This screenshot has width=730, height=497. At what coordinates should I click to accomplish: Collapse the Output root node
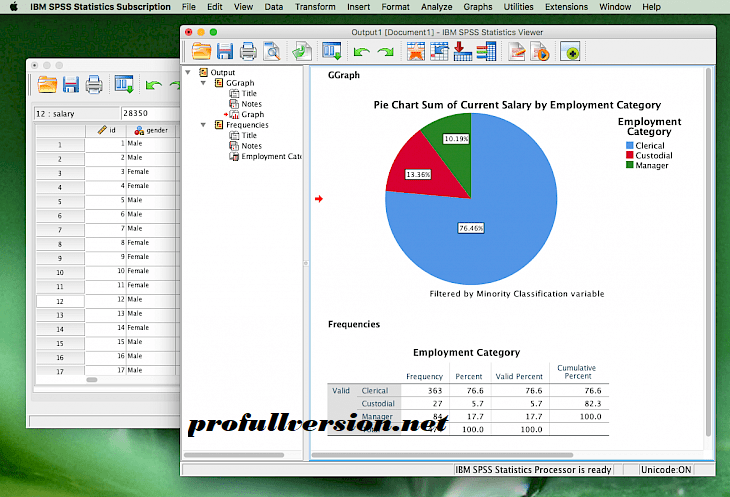[188, 73]
